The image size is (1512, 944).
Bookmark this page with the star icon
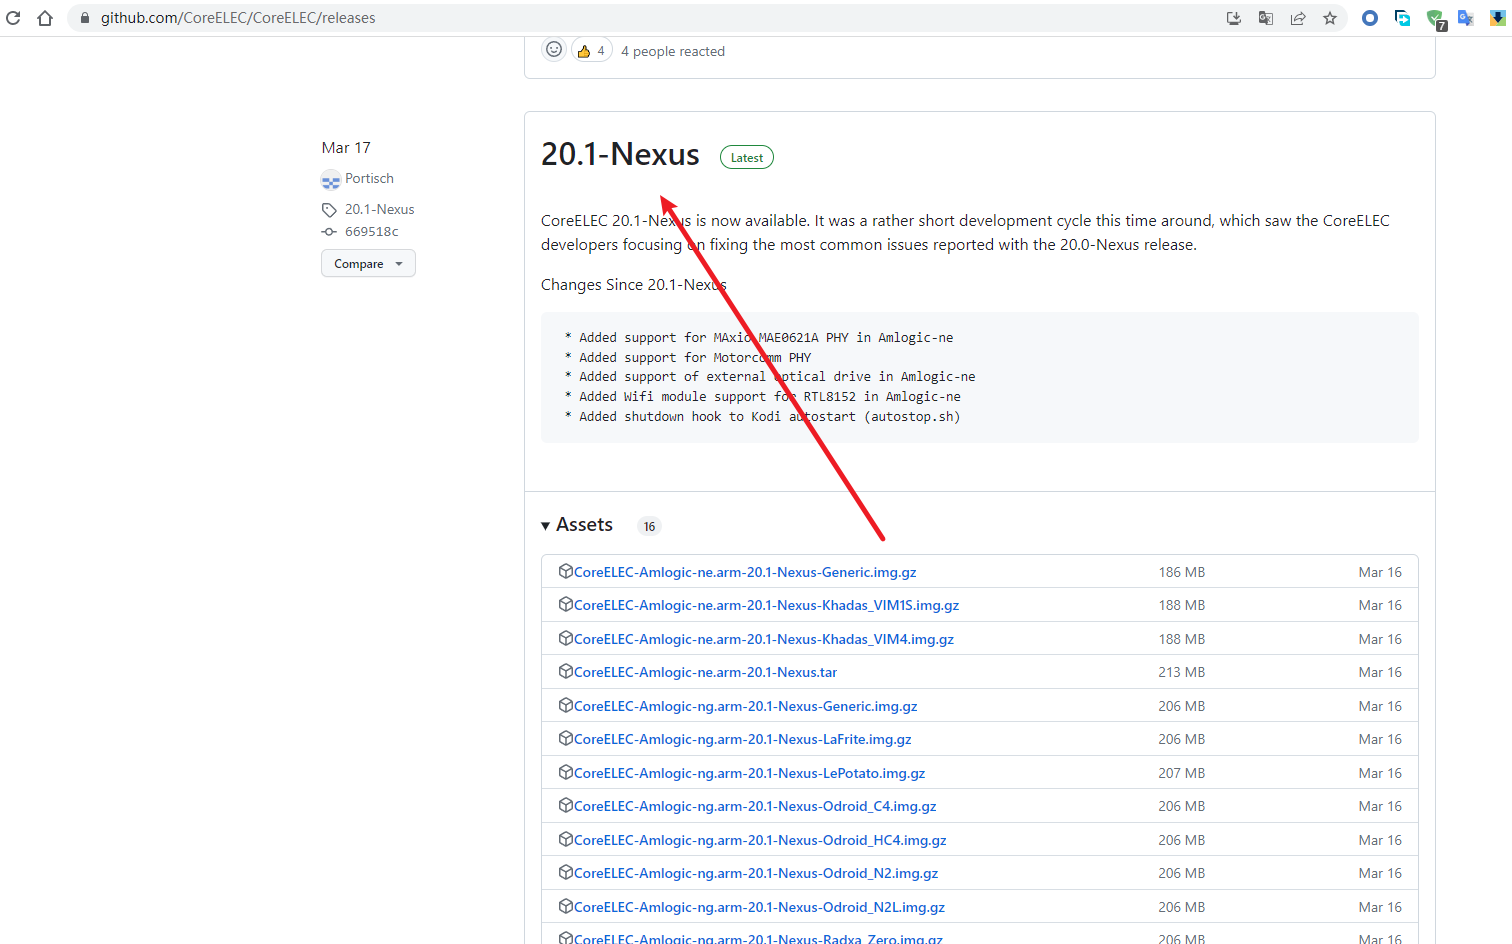coord(1330,18)
